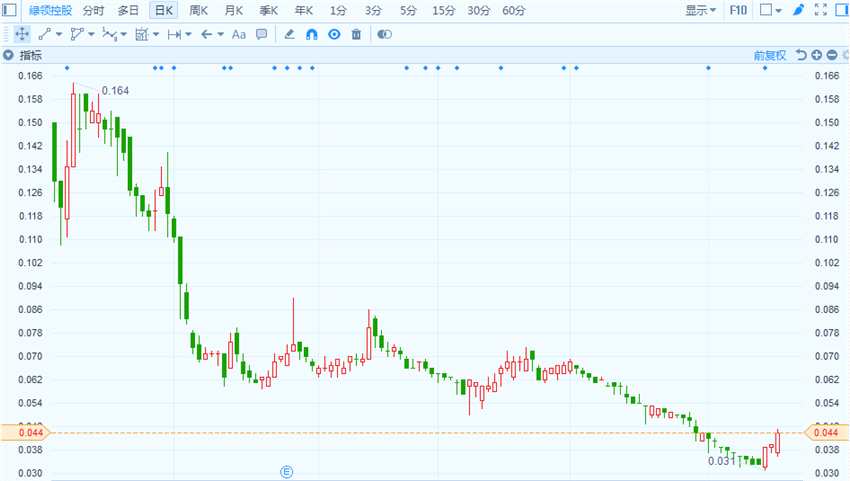This screenshot has height=481, width=850.
Task: Select the Aa text annotation tool
Action: point(239,34)
